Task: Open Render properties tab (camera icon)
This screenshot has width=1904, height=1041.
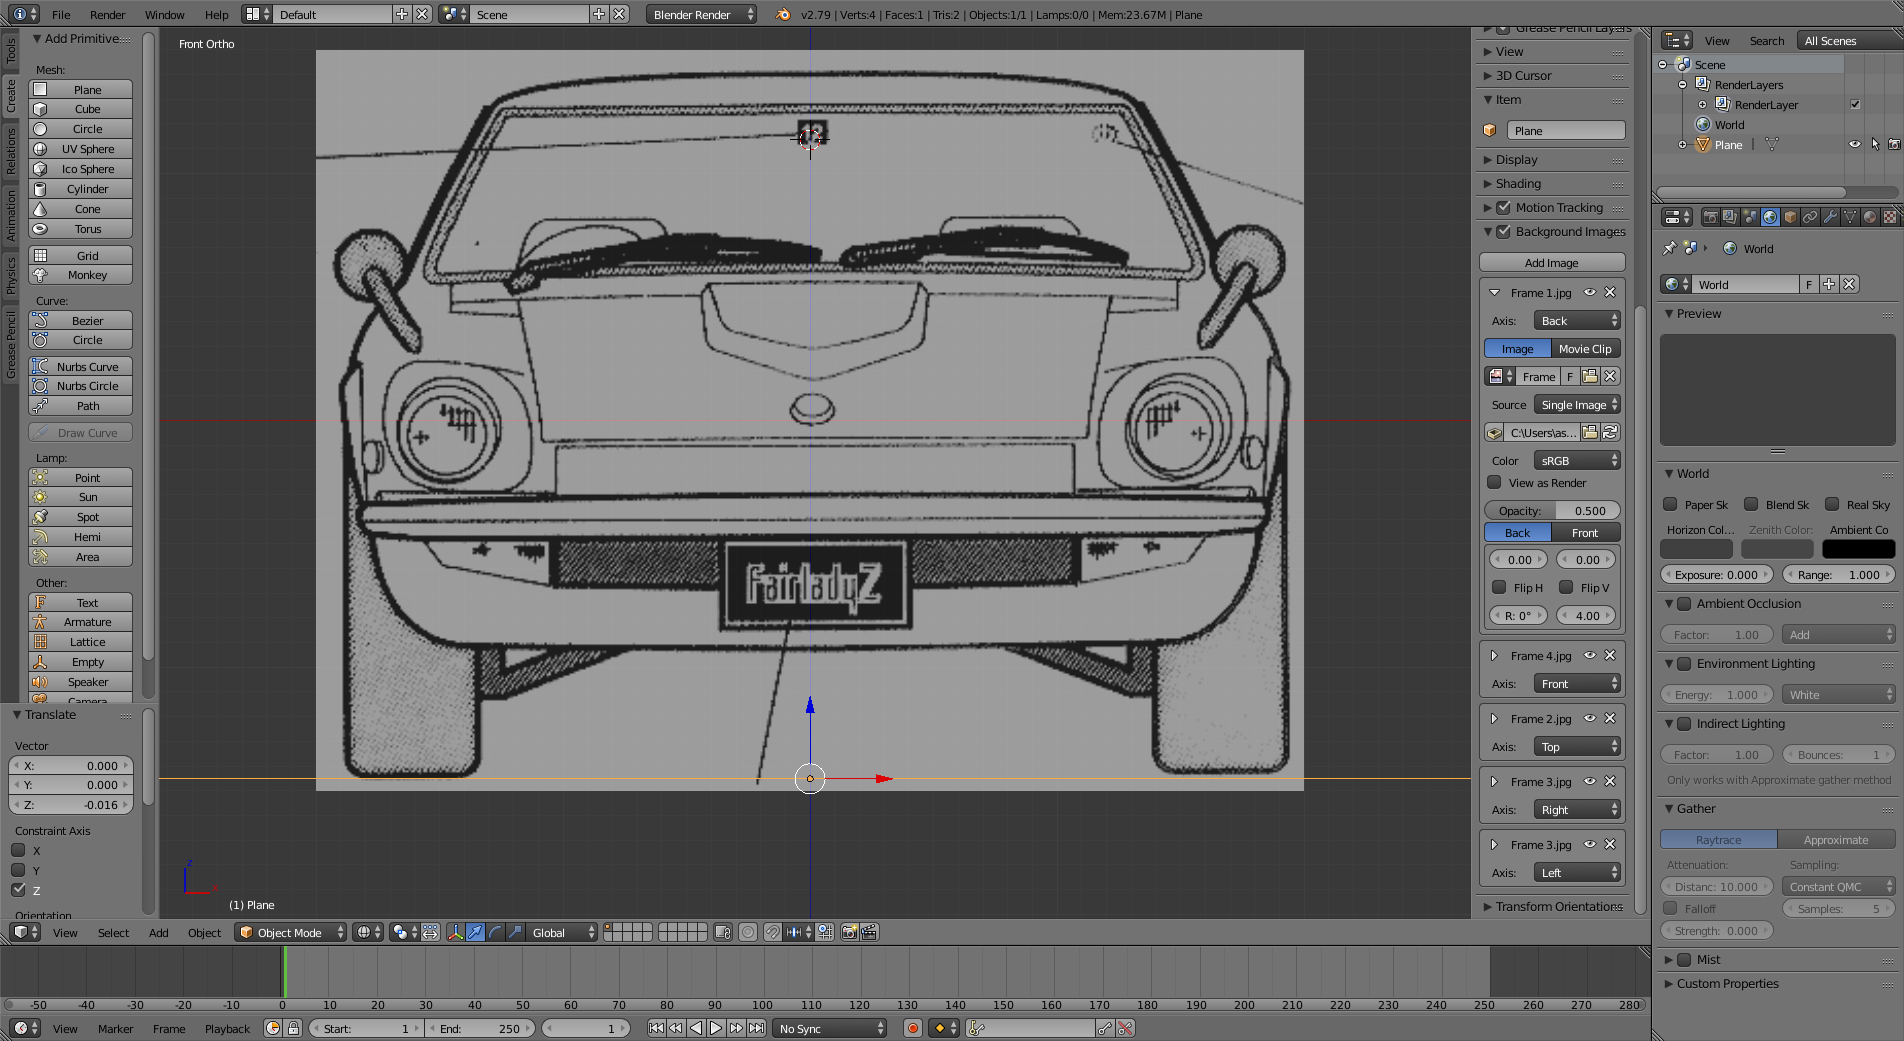Action: point(1711,217)
